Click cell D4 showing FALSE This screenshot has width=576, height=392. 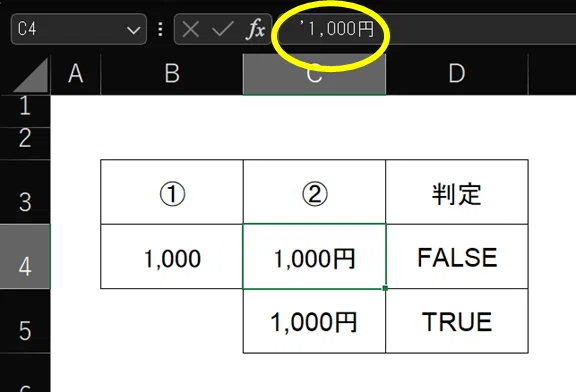457,256
